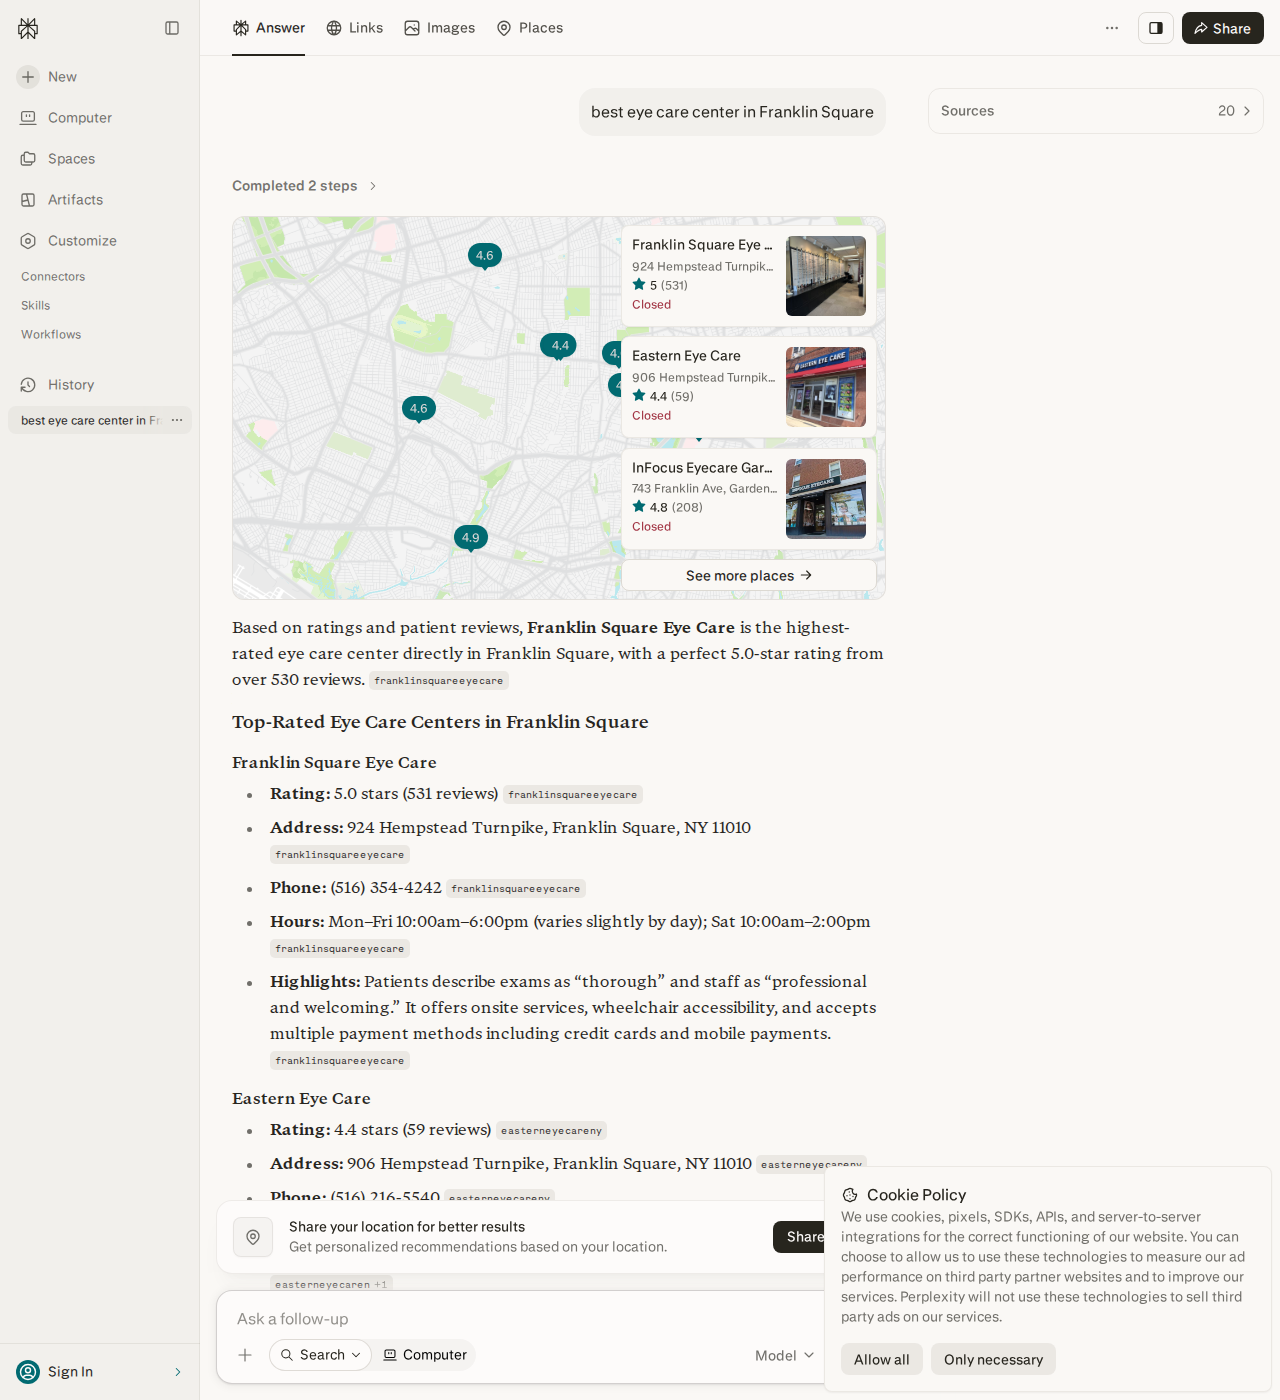Switch to the Places tab
This screenshot has width=1280, height=1400.
[530, 28]
